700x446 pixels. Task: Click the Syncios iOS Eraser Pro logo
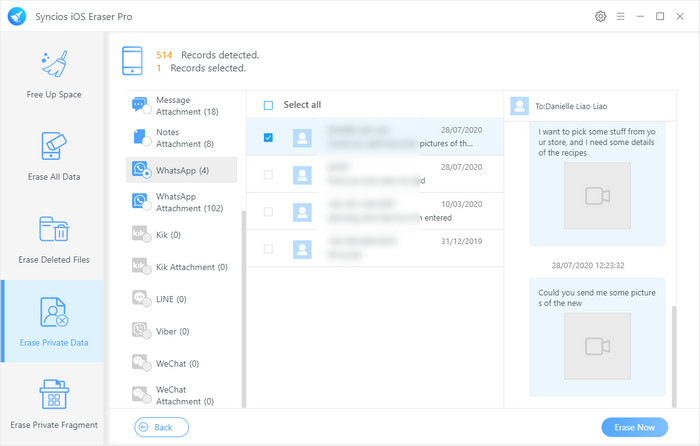17,17
